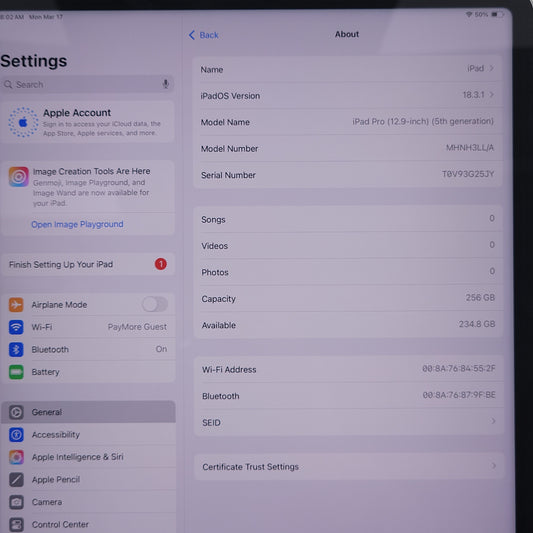Tap the battery indicator in status bar
533x533 pixels.
point(497,14)
